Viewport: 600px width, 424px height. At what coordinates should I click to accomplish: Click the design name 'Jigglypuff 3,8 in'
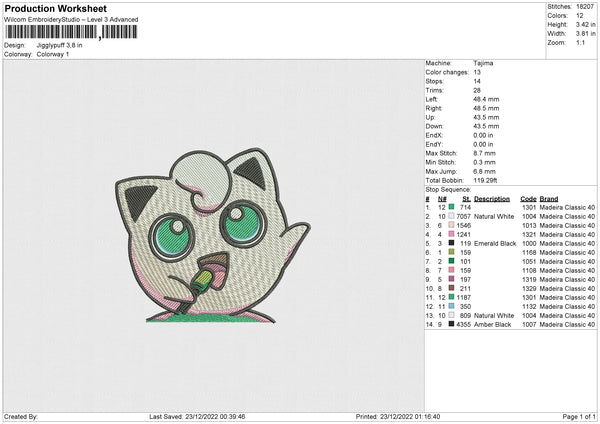[59, 45]
